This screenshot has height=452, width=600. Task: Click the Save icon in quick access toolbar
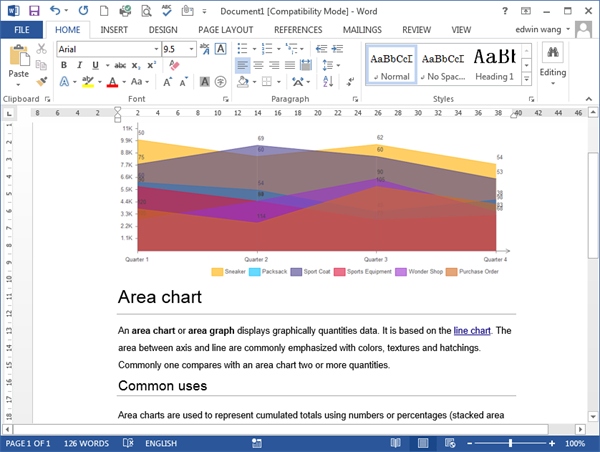tap(33, 10)
